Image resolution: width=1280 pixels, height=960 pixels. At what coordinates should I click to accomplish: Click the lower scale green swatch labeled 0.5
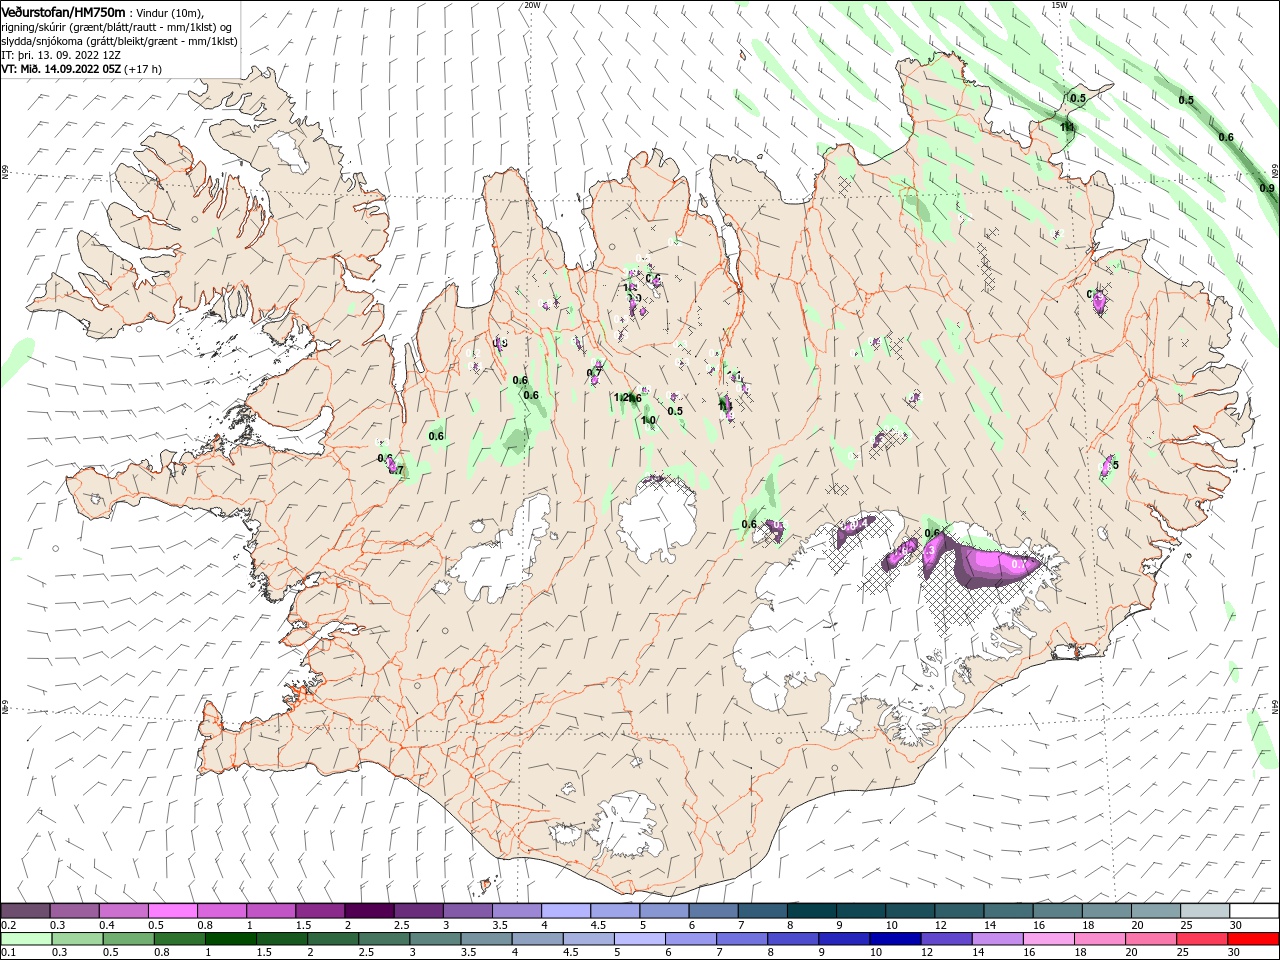[128, 939]
